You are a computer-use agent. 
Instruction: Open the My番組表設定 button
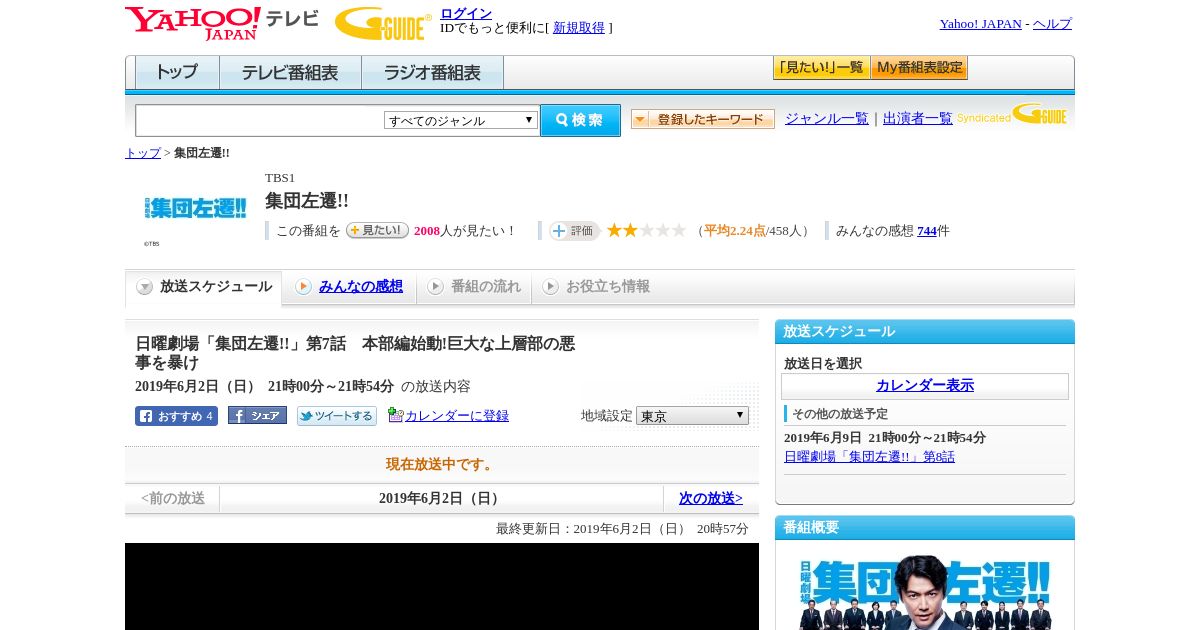(919, 68)
